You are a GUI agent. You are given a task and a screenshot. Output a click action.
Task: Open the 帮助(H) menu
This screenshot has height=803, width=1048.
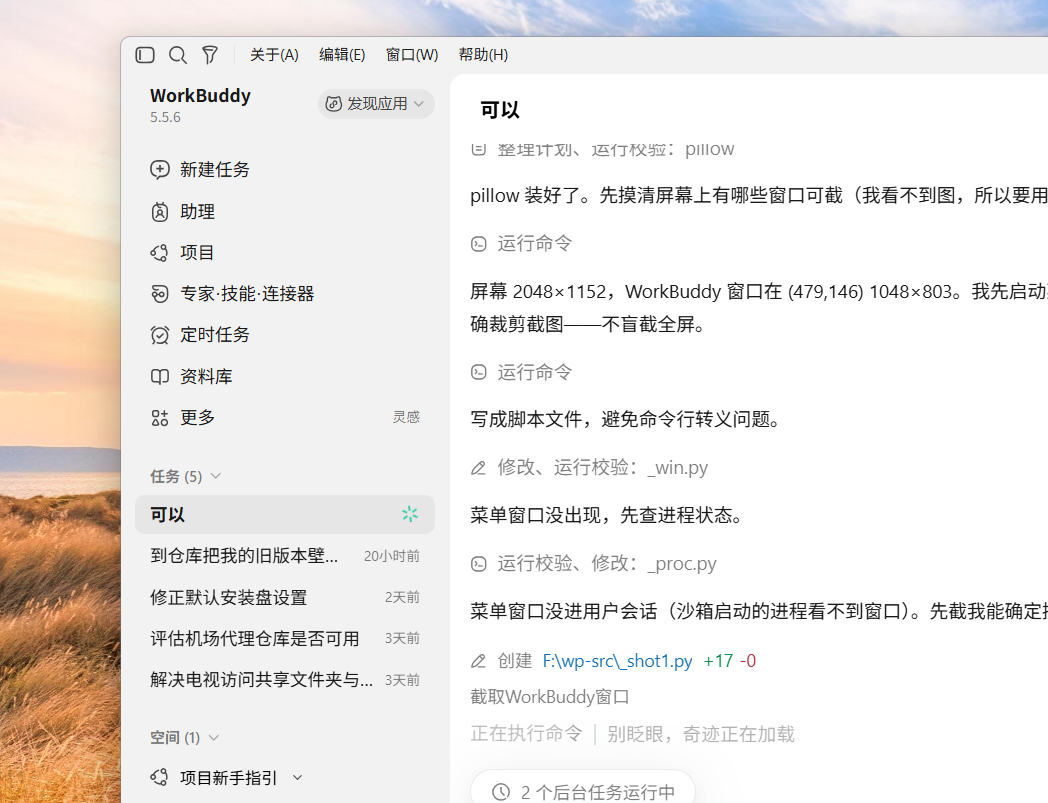pos(483,55)
